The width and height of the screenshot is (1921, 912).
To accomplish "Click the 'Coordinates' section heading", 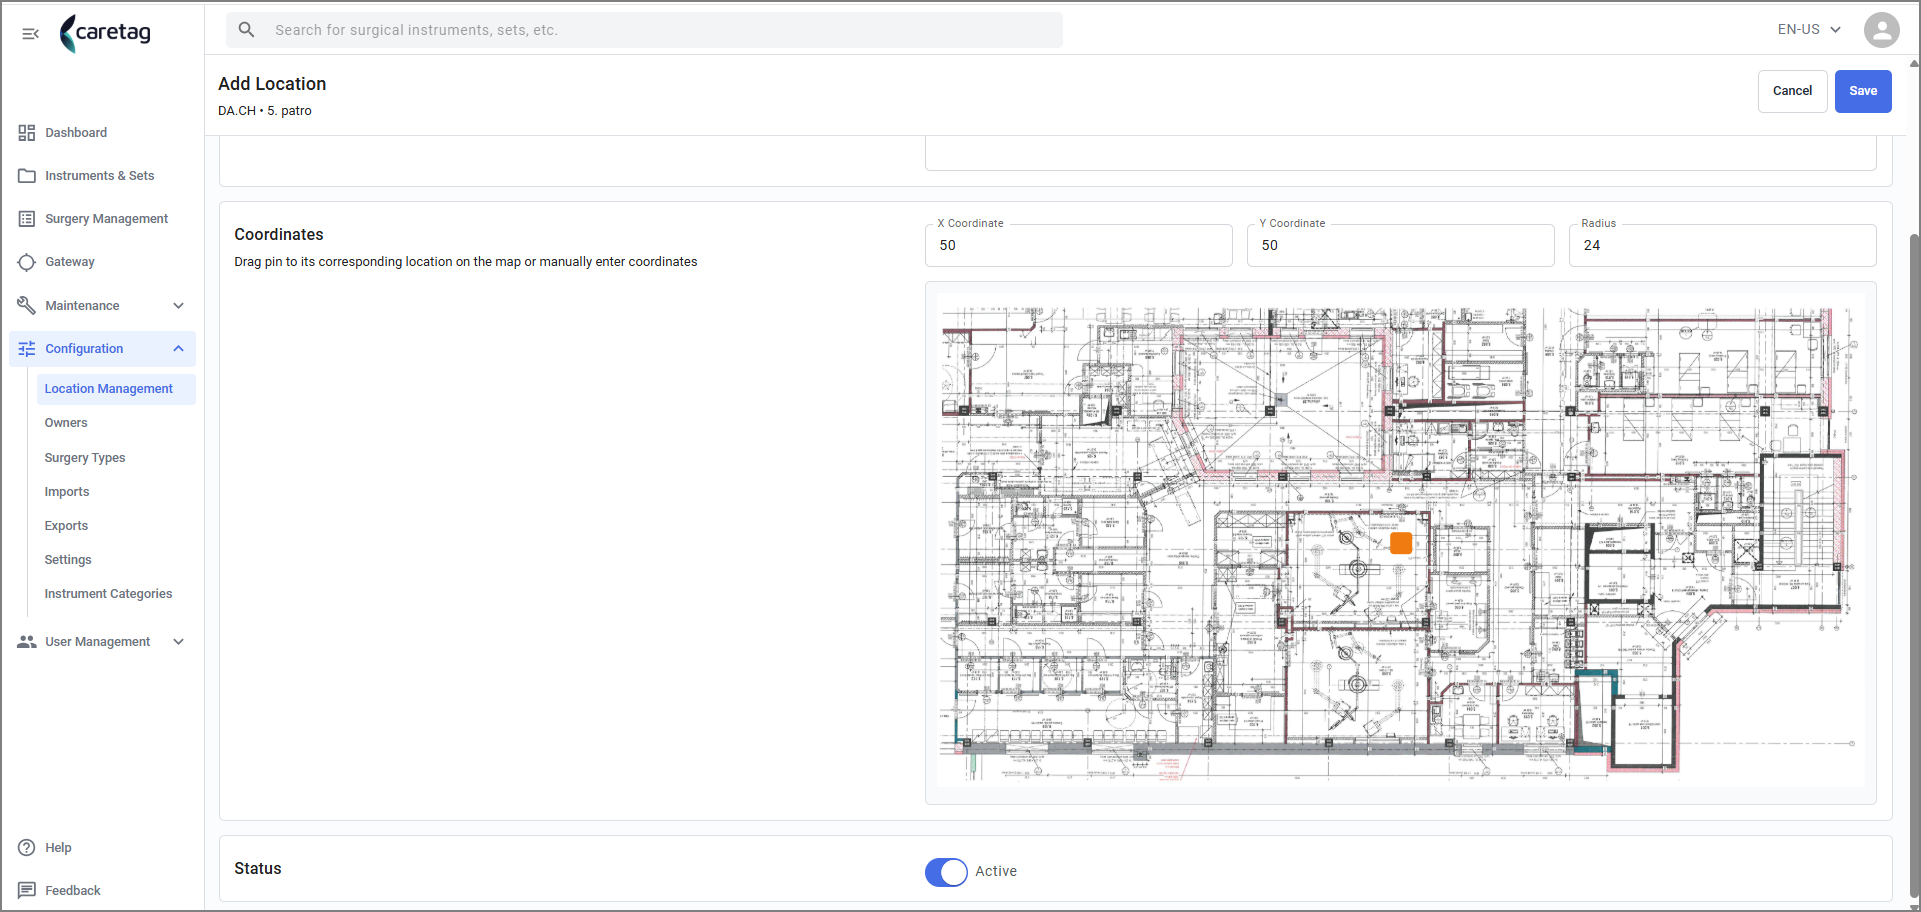I will point(279,235).
